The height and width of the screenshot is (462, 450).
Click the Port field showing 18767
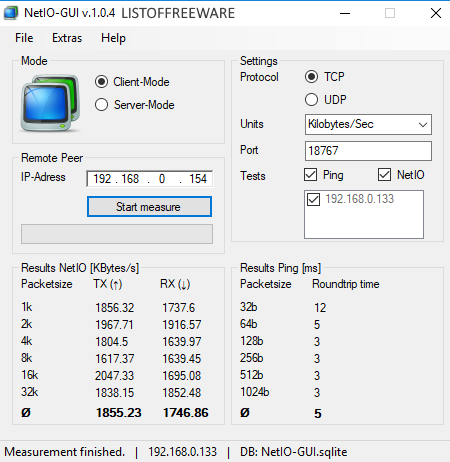(368, 151)
